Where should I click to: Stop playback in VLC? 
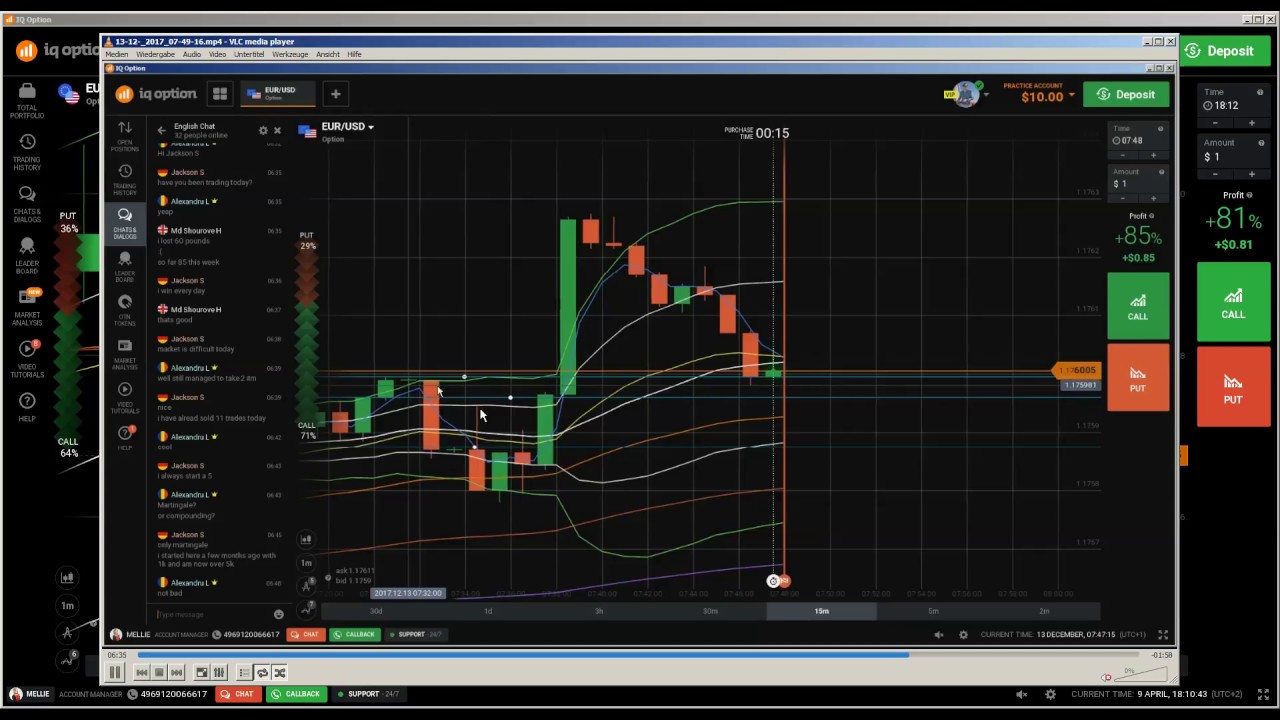[x=159, y=673]
